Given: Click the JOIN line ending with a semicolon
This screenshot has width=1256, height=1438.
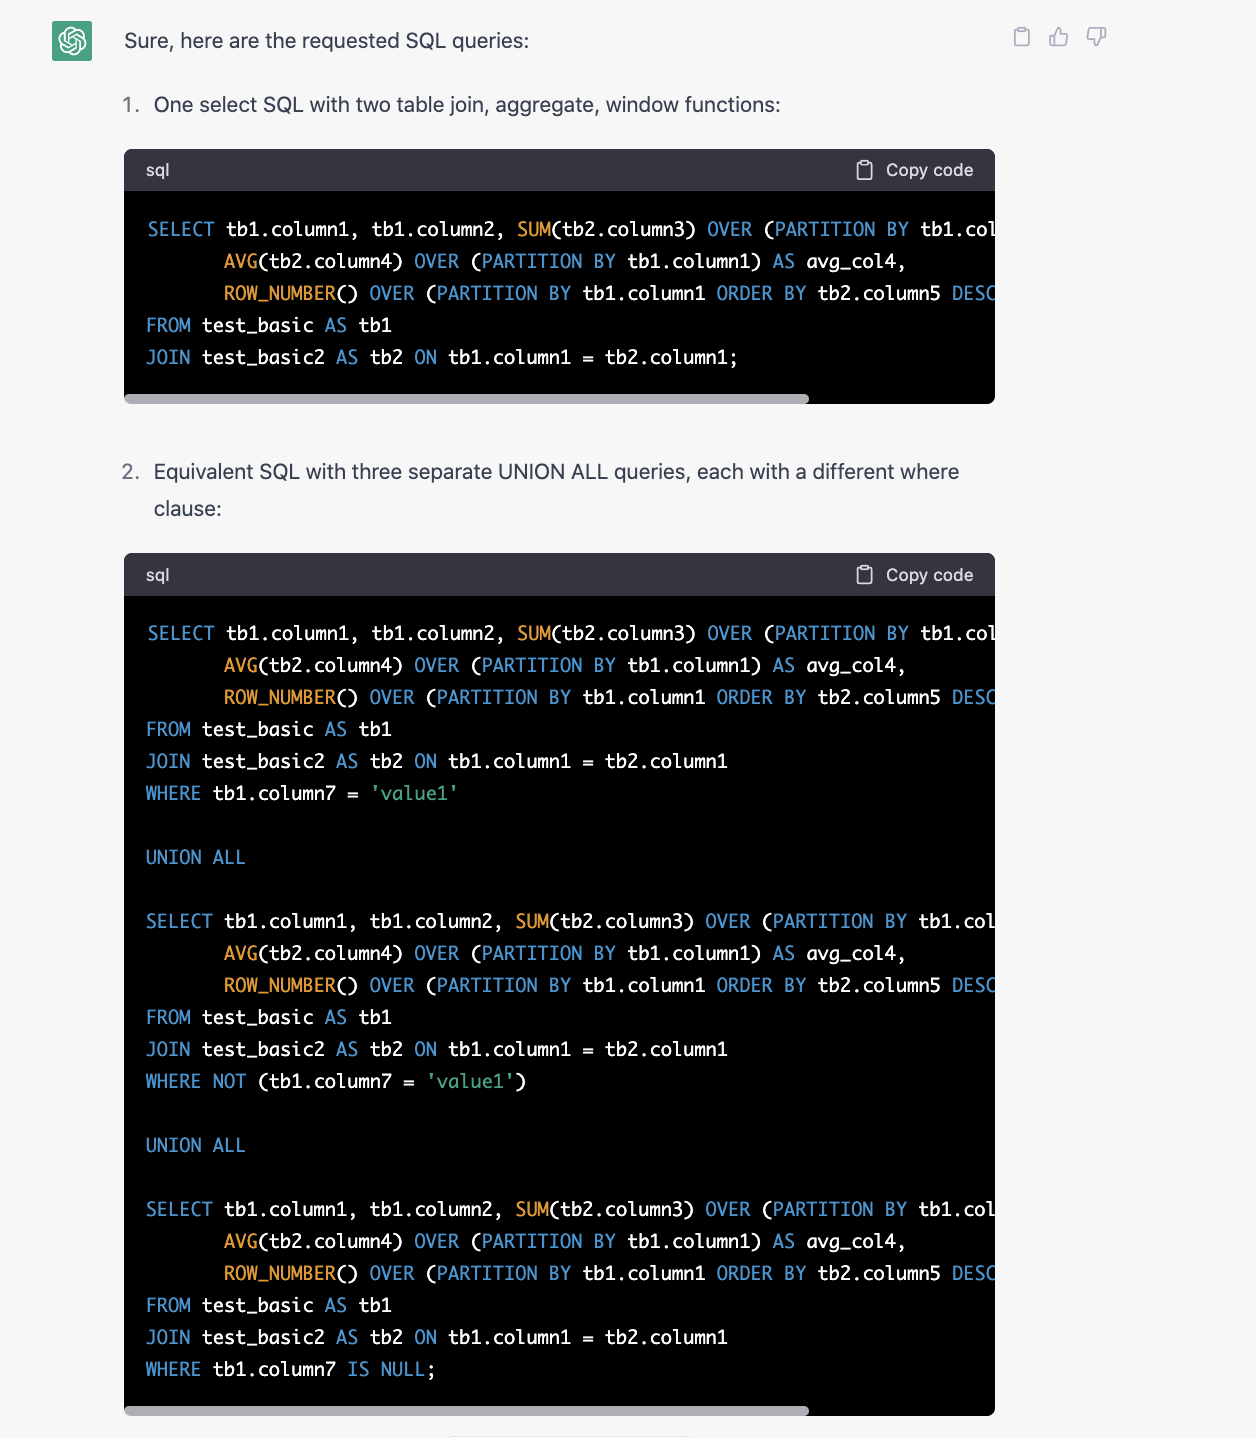Looking at the screenshot, I should [x=441, y=357].
